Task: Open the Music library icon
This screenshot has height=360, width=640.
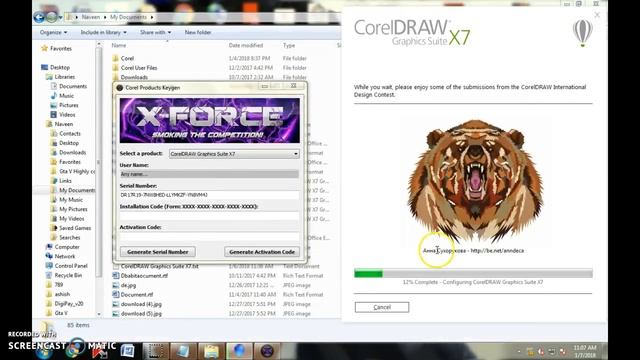Action: coord(53,96)
